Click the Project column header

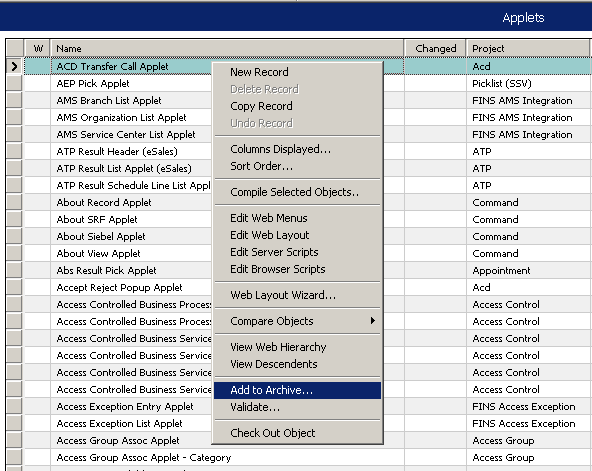(x=528, y=49)
